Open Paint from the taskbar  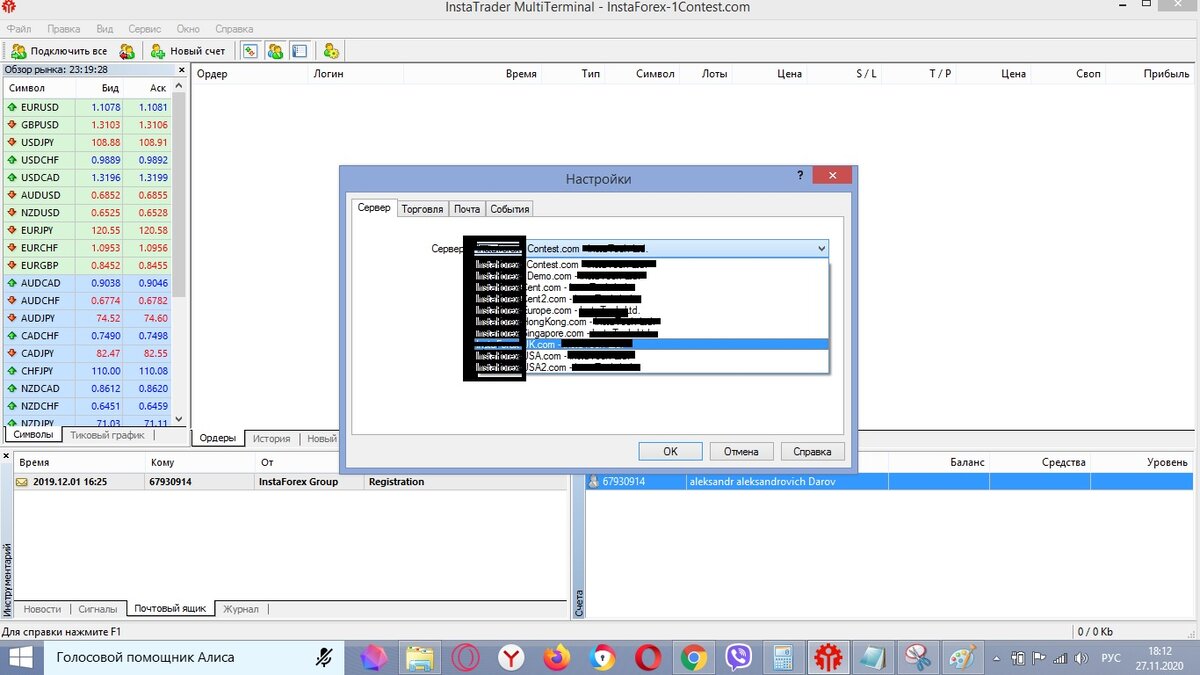[961, 657]
